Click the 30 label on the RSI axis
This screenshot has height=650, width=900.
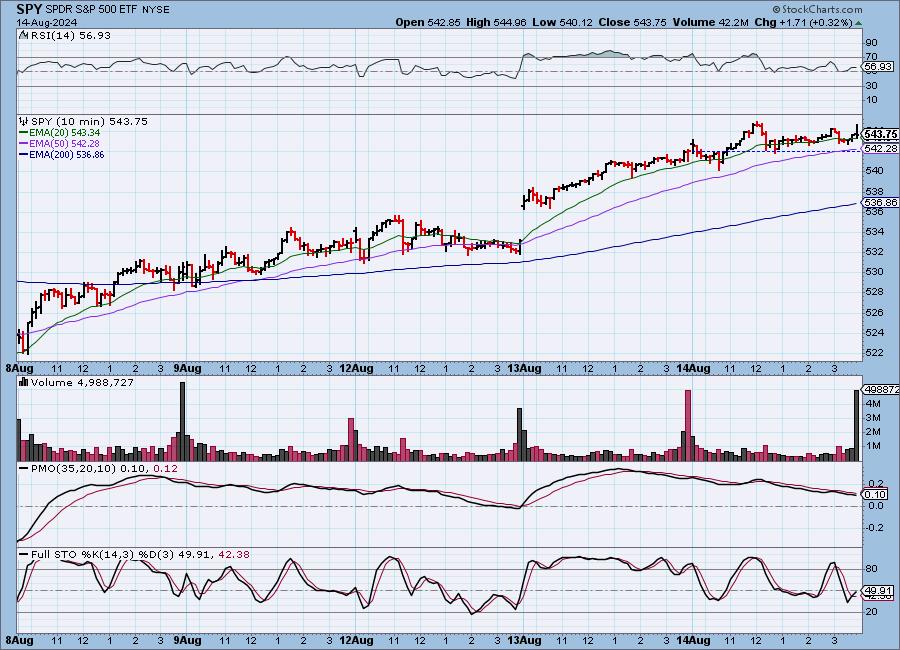coord(871,86)
